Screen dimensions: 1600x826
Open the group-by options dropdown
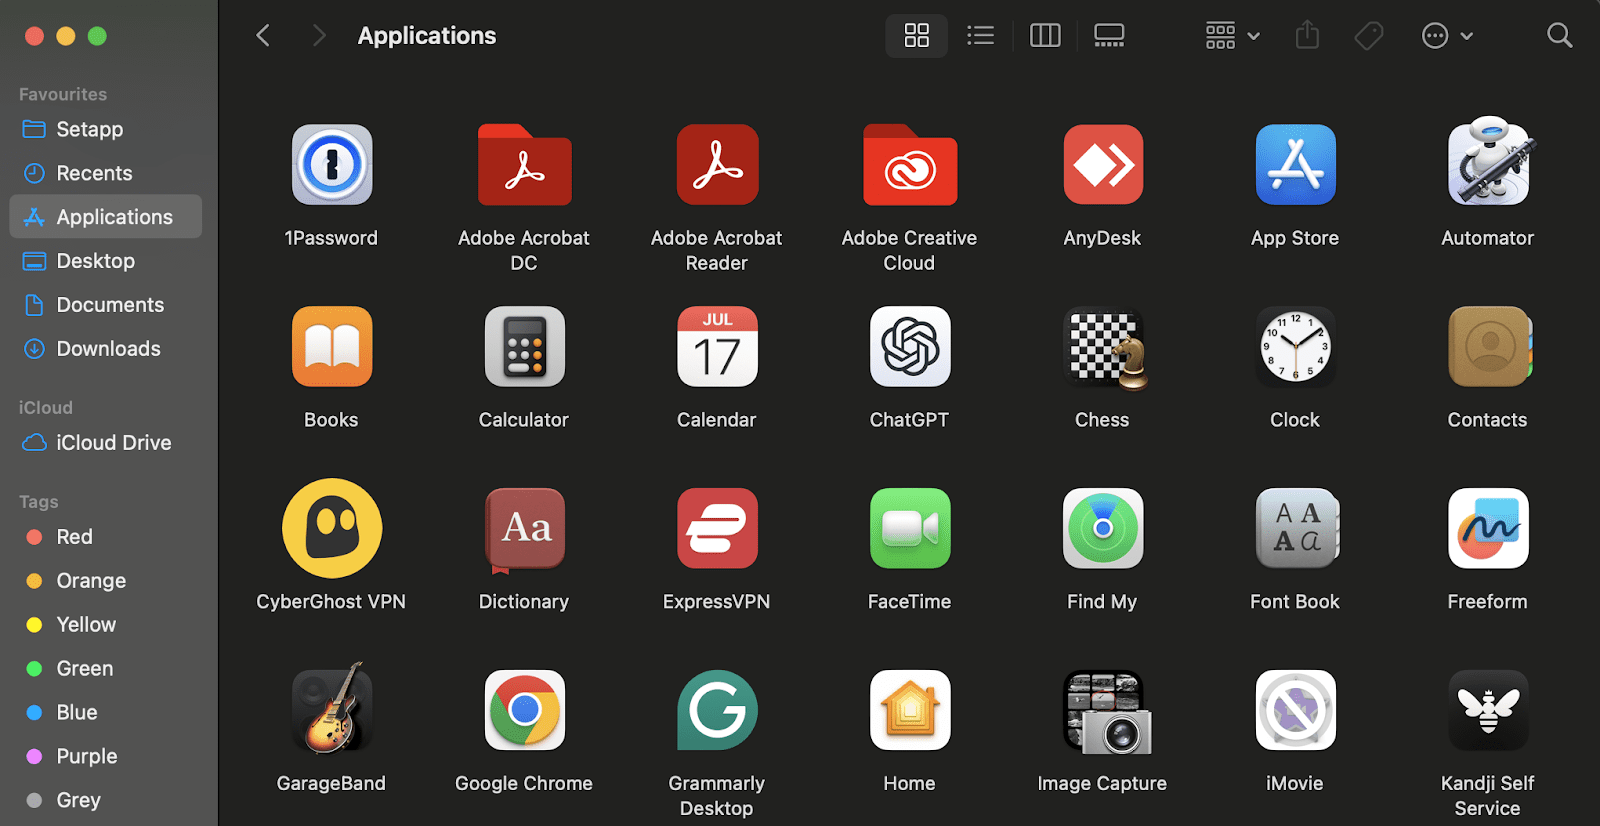coord(1231,36)
